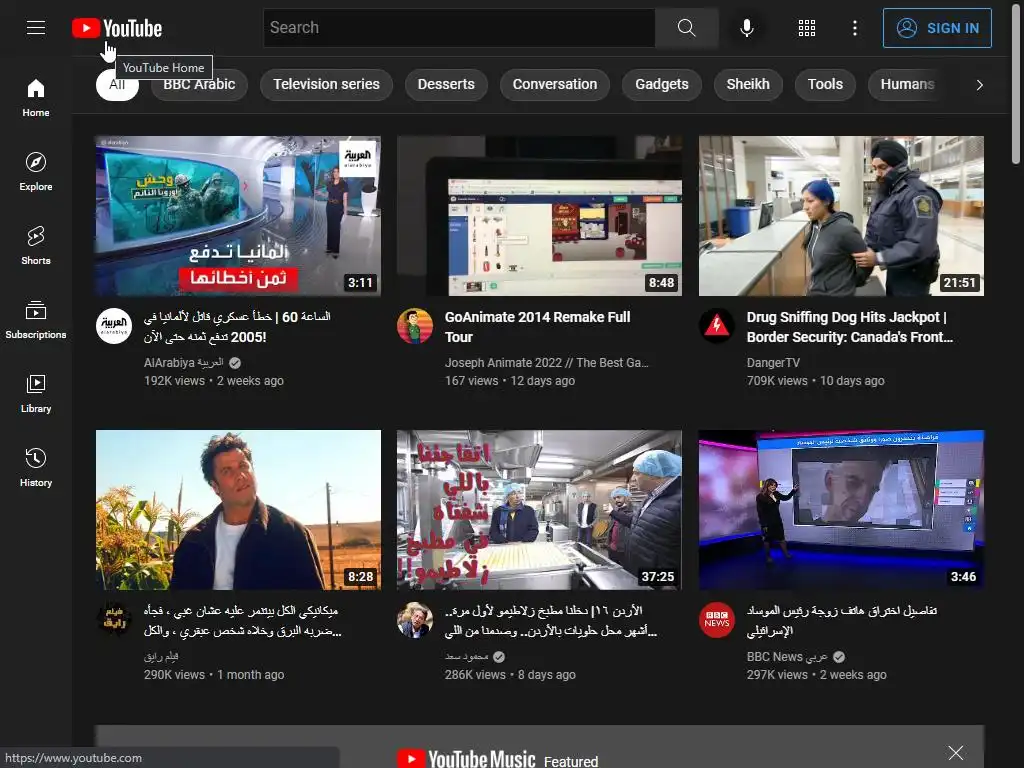The width and height of the screenshot is (1024, 768).
Task: Select the Humans chip
Action: click(x=907, y=84)
